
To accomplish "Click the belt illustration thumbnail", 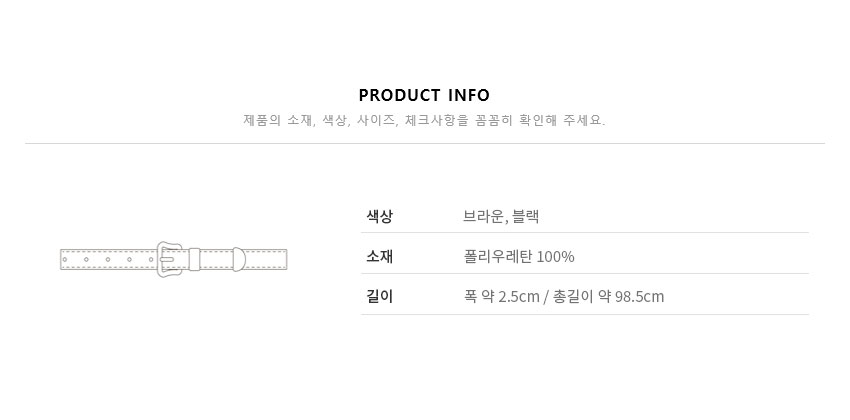I will (173, 260).
